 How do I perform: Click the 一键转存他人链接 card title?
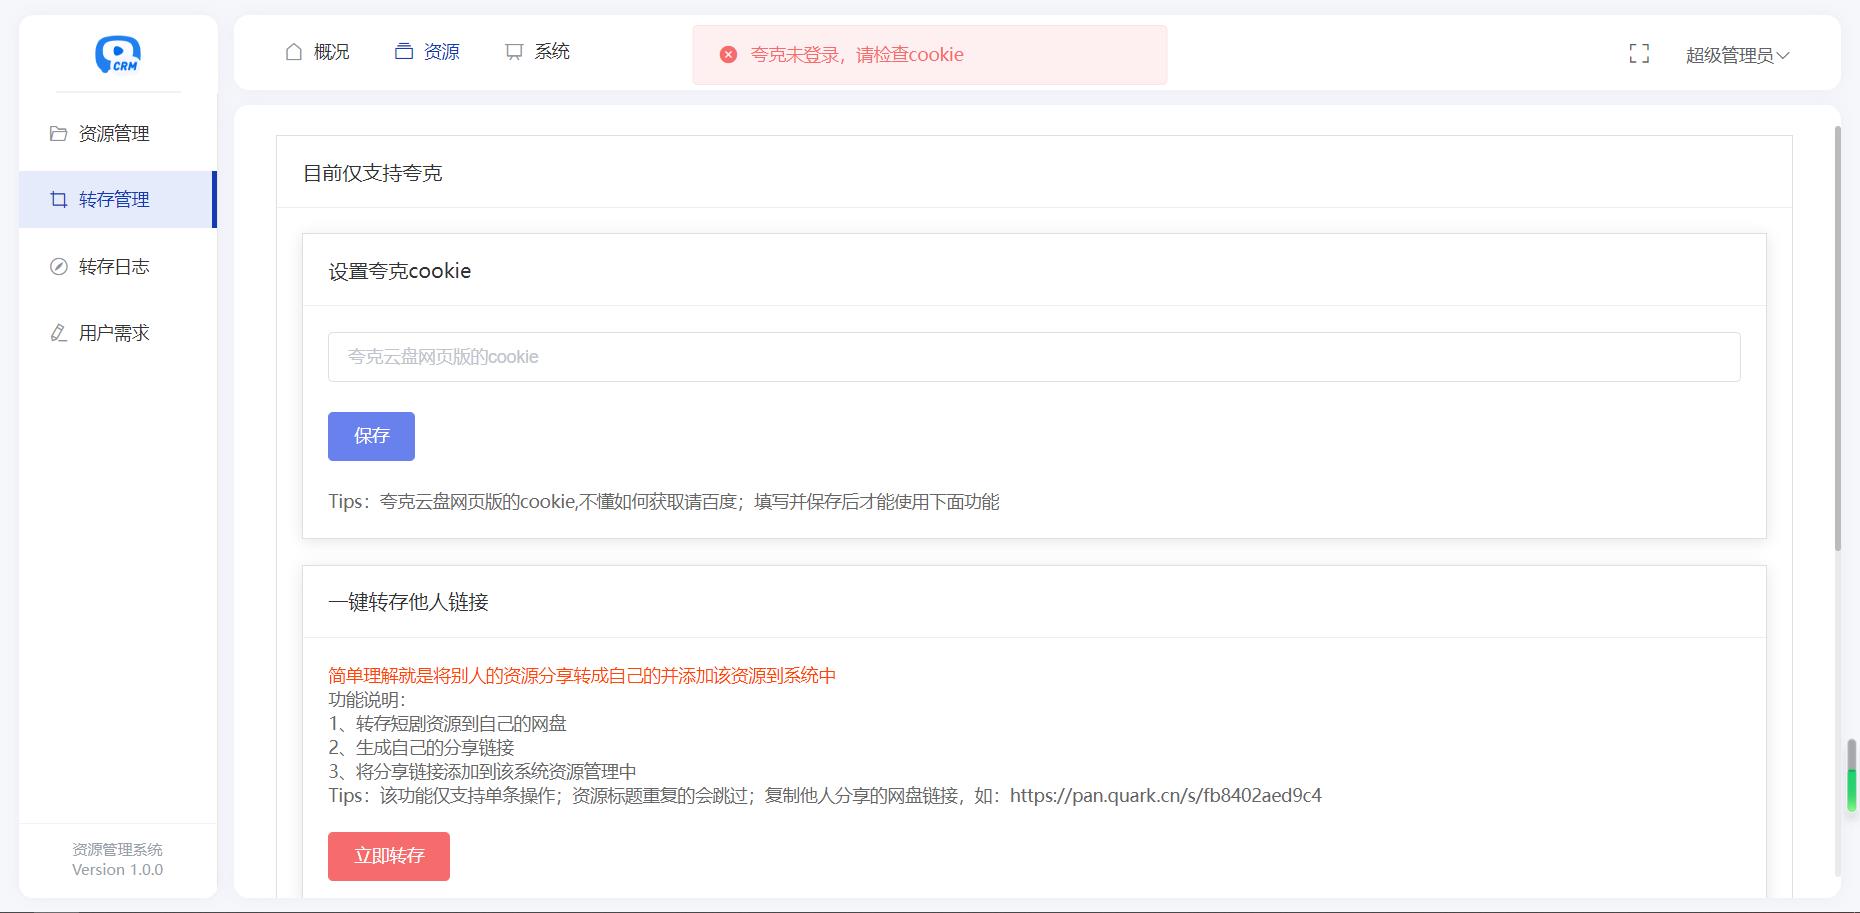click(408, 602)
